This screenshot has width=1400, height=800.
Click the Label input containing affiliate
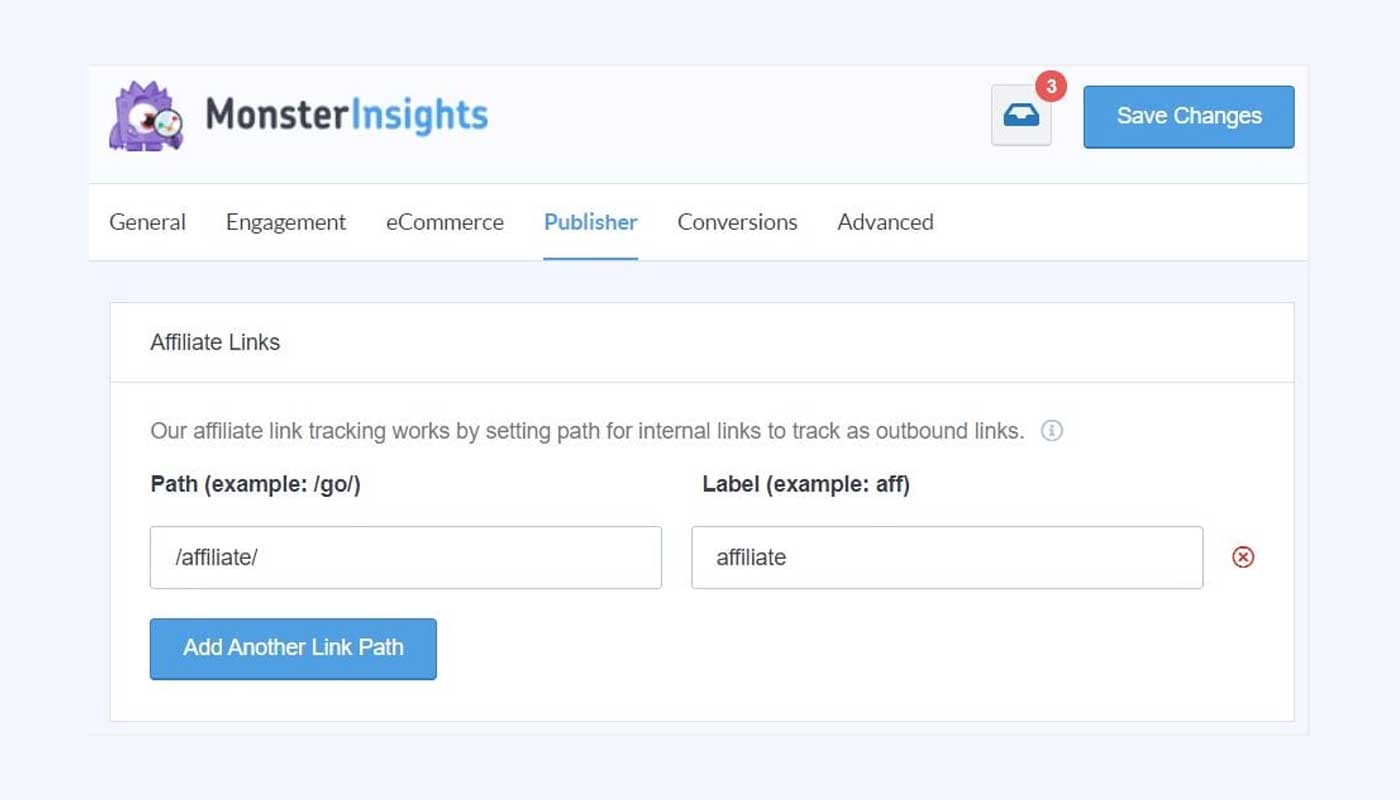[x=946, y=557]
